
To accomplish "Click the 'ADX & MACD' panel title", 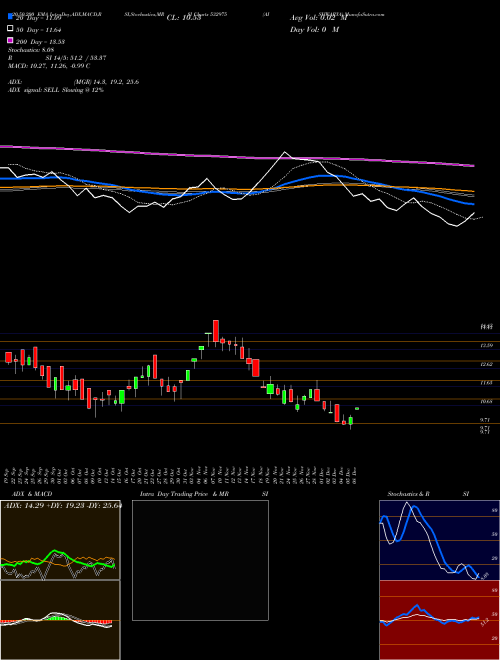I will tap(32, 494).
